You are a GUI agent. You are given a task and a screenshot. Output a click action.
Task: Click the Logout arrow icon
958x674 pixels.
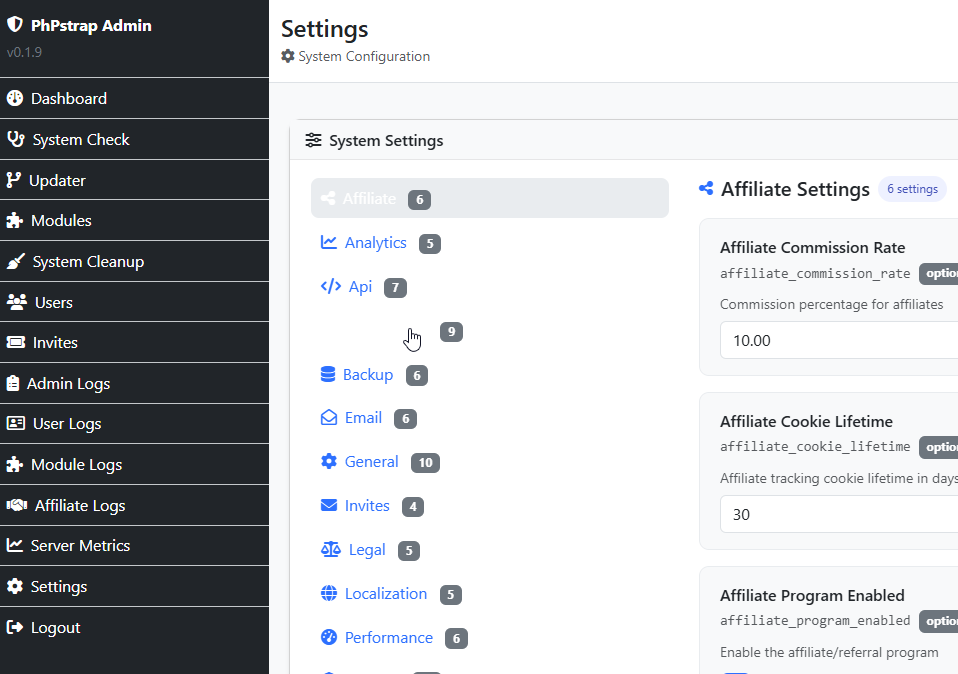[x=15, y=627]
